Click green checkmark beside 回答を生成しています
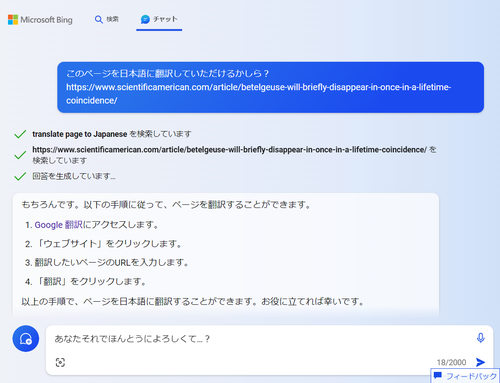This screenshot has width=500, height=383. [x=20, y=176]
